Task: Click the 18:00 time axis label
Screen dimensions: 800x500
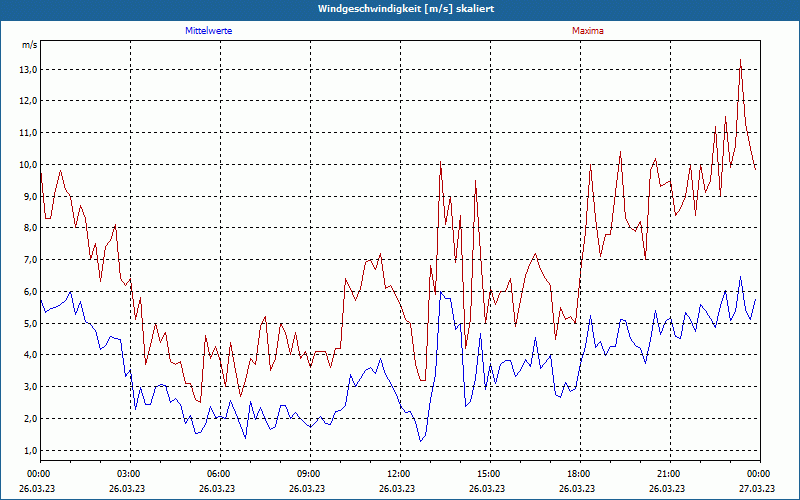Action: (x=580, y=474)
